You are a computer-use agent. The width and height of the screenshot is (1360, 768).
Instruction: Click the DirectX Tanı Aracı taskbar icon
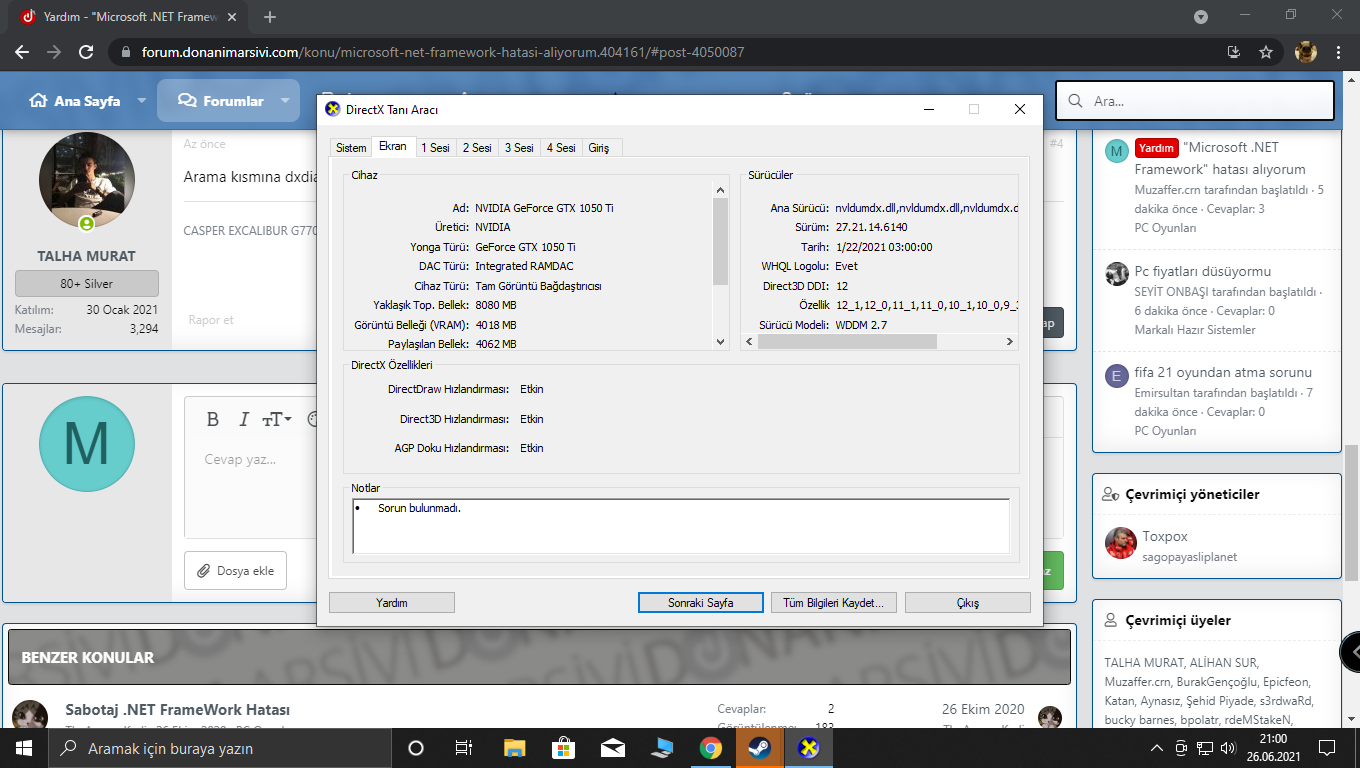[x=809, y=748]
